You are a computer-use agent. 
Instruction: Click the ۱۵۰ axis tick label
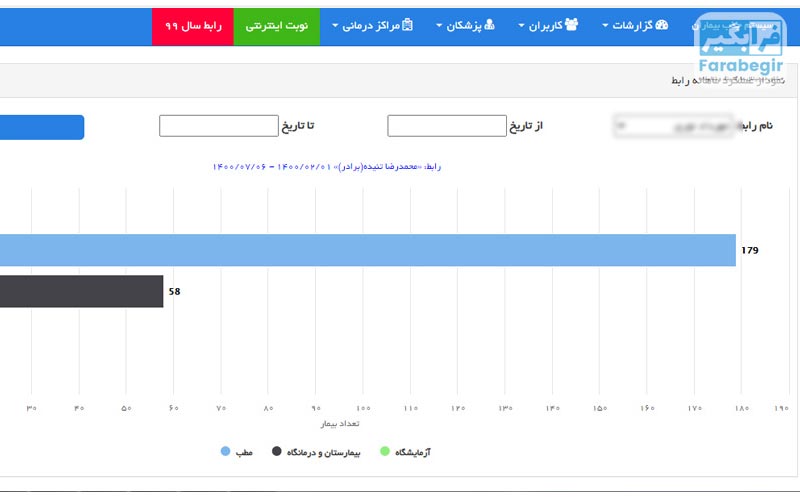(600, 408)
